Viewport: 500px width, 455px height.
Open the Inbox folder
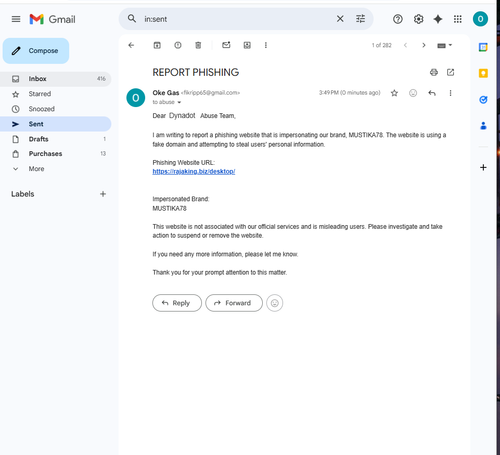(x=55, y=79)
